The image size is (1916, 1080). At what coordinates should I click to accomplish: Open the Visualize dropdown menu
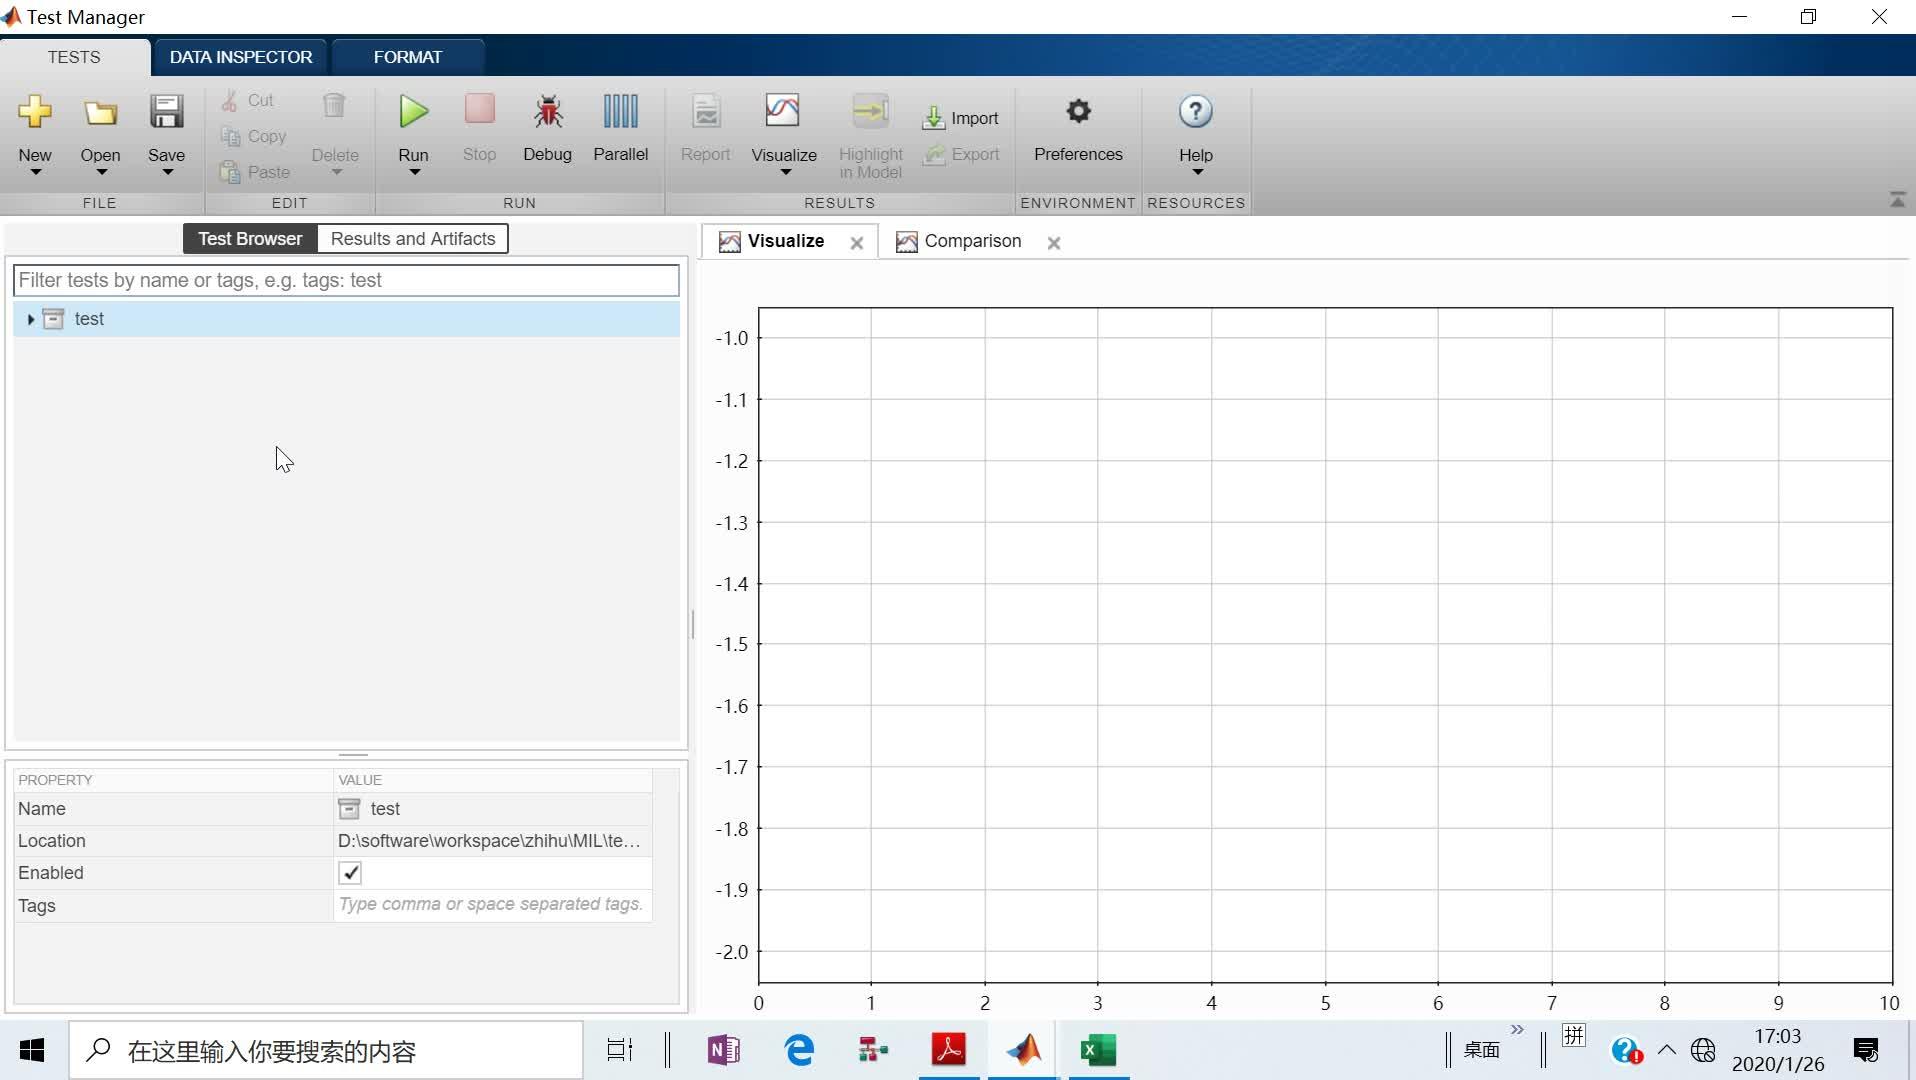click(784, 172)
